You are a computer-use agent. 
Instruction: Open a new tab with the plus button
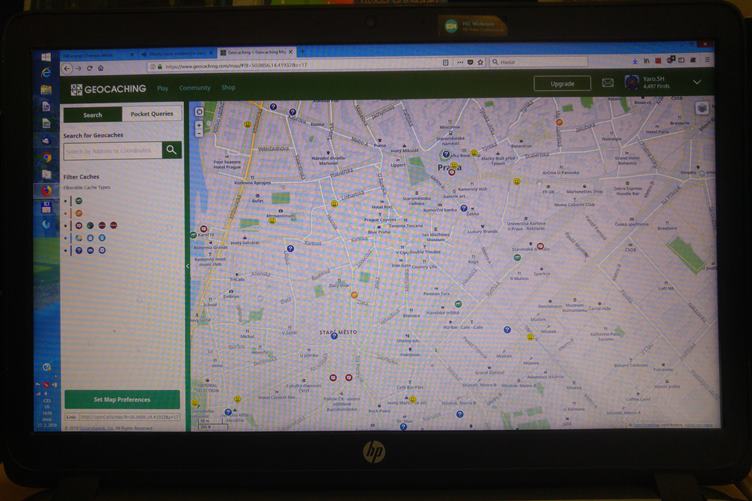pyautogui.click(x=302, y=51)
